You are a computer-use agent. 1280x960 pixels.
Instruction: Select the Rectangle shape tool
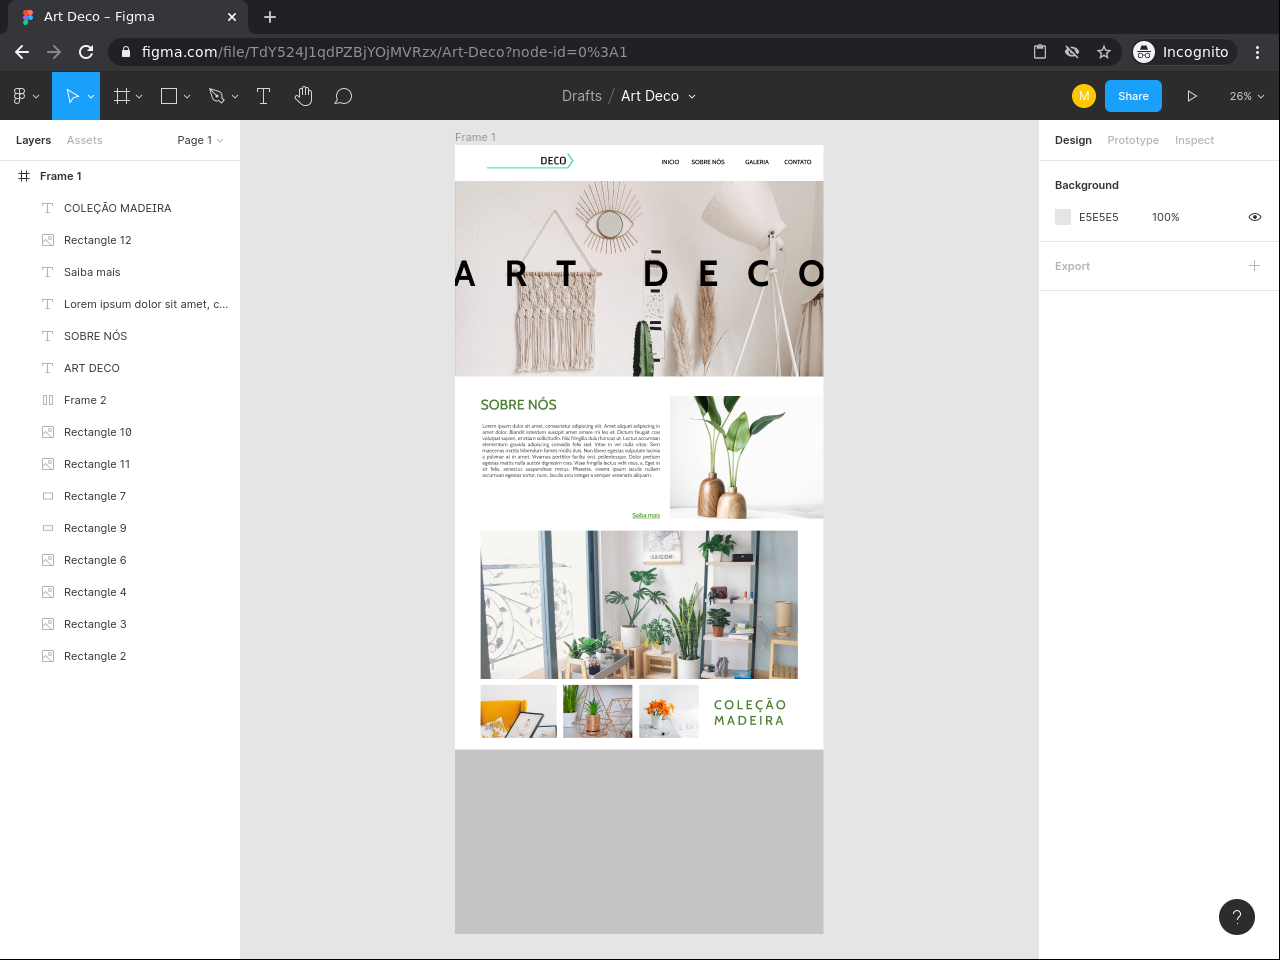[169, 96]
